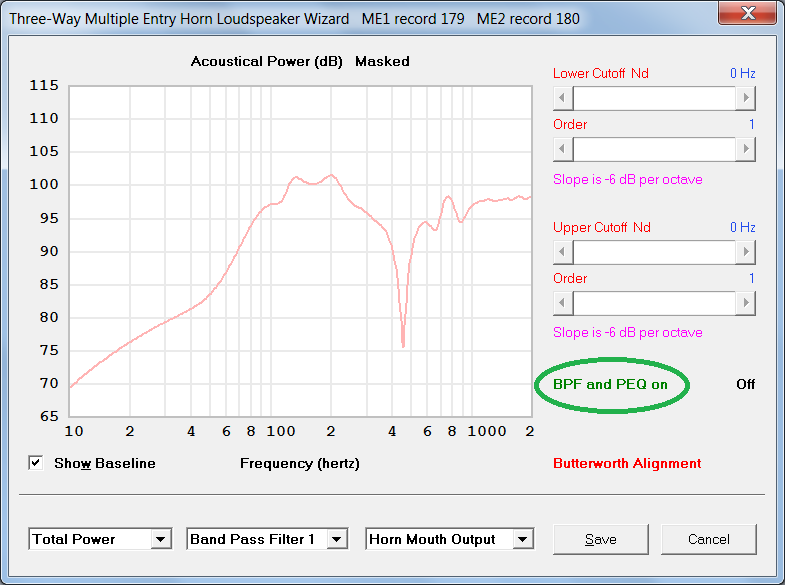Click the lower Order slider track

coord(654,149)
